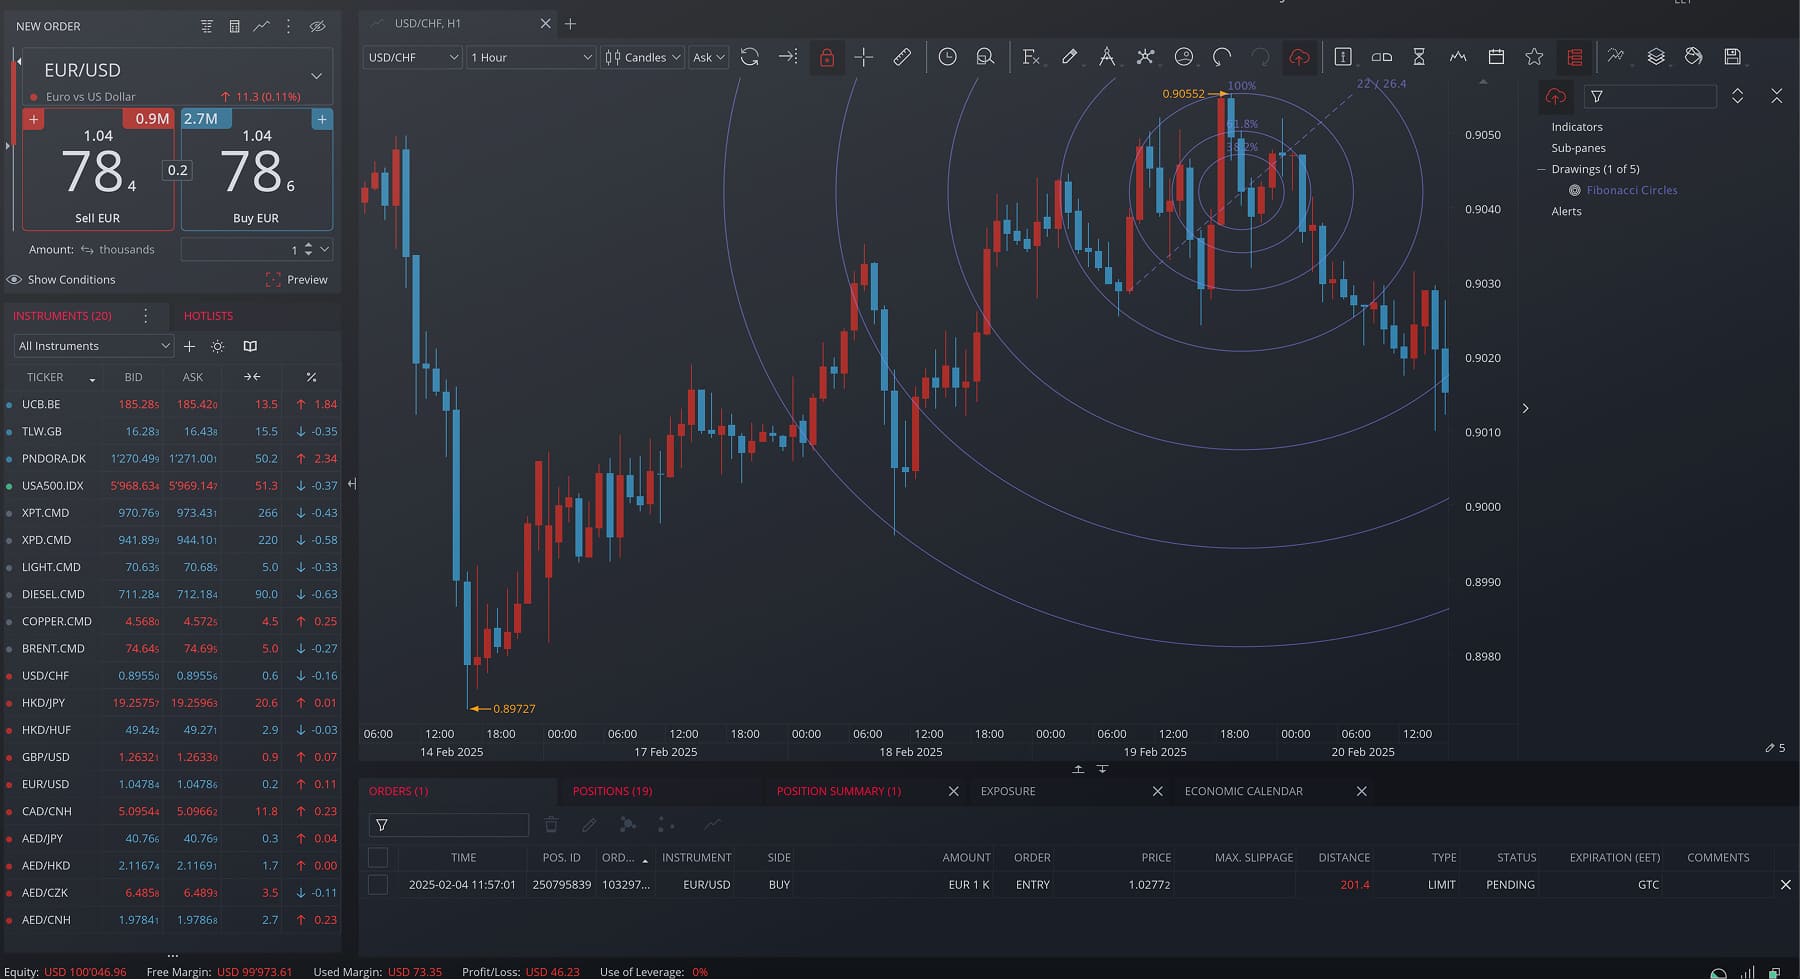Open the Candles chart type dropdown
Screen dimensions: 1800x980
pos(642,57)
